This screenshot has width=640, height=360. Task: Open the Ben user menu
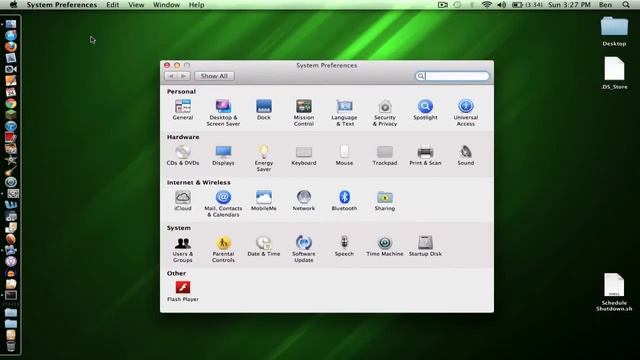pyautogui.click(x=605, y=5)
